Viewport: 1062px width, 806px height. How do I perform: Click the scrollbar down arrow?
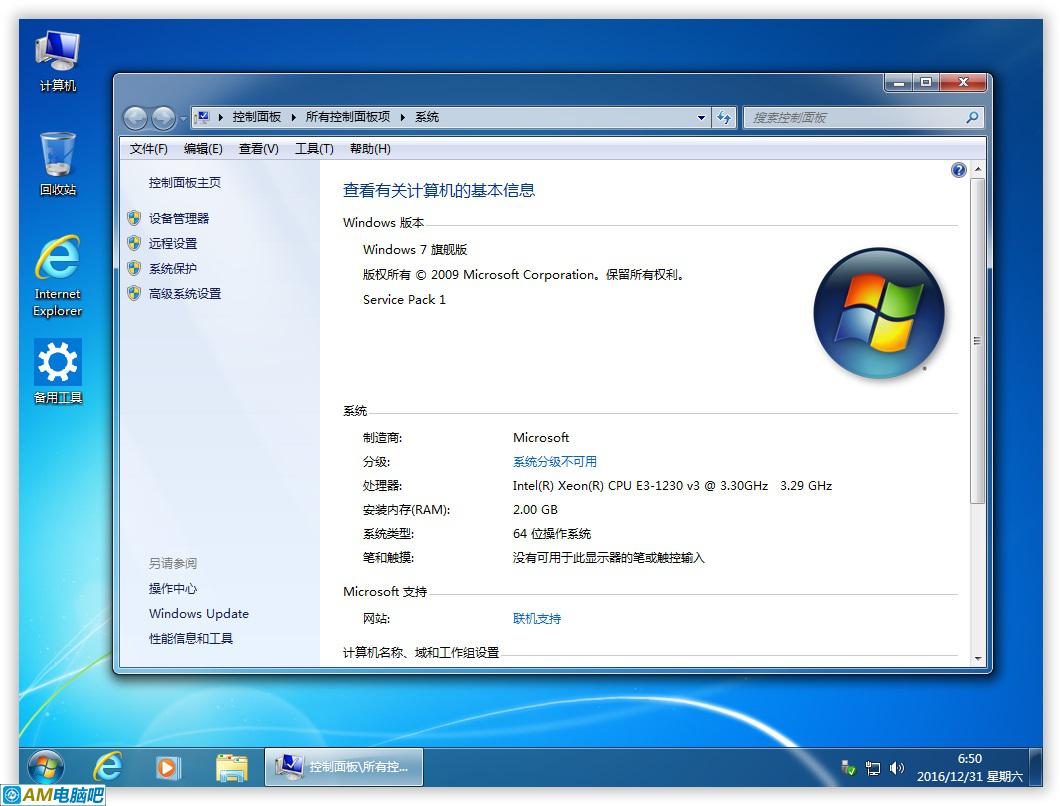pyautogui.click(x=977, y=658)
